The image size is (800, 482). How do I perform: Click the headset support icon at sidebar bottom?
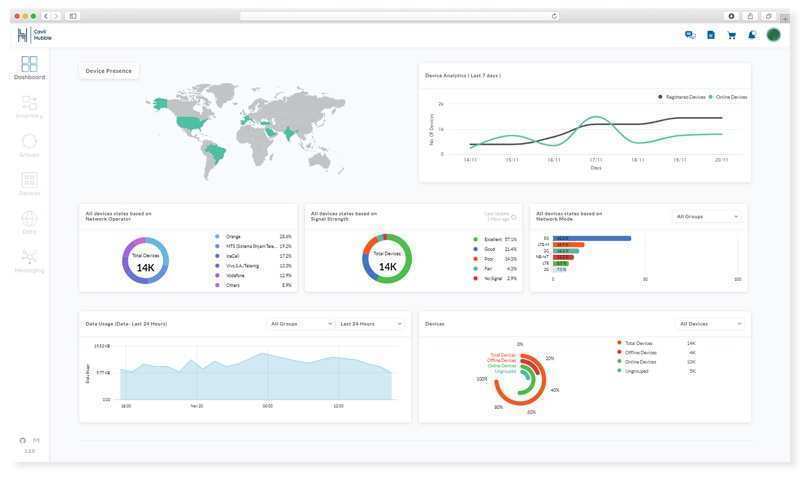pyautogui.click(x=22, y=440)
